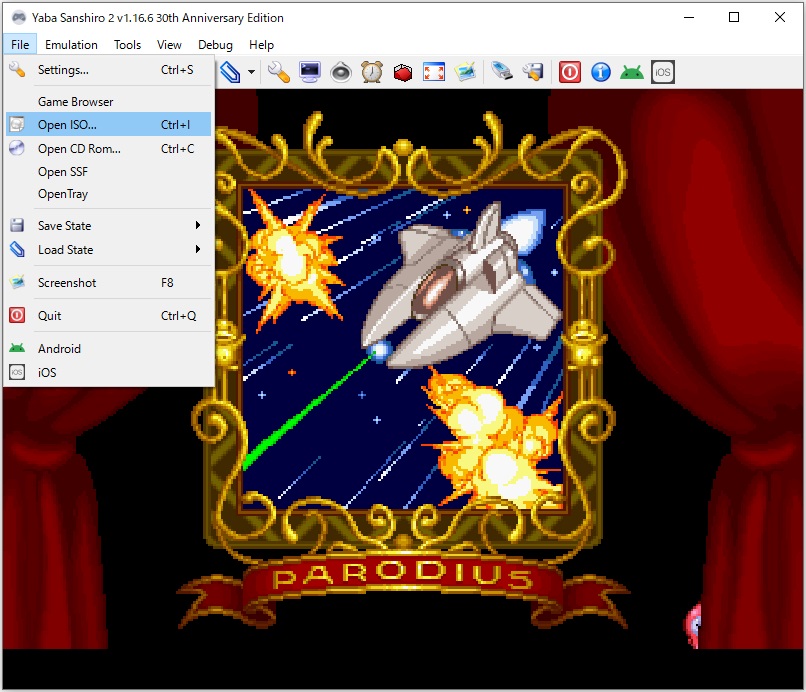
Task: Take a screenshot via the picture toolbar icon
Action: tap(465, 72)
